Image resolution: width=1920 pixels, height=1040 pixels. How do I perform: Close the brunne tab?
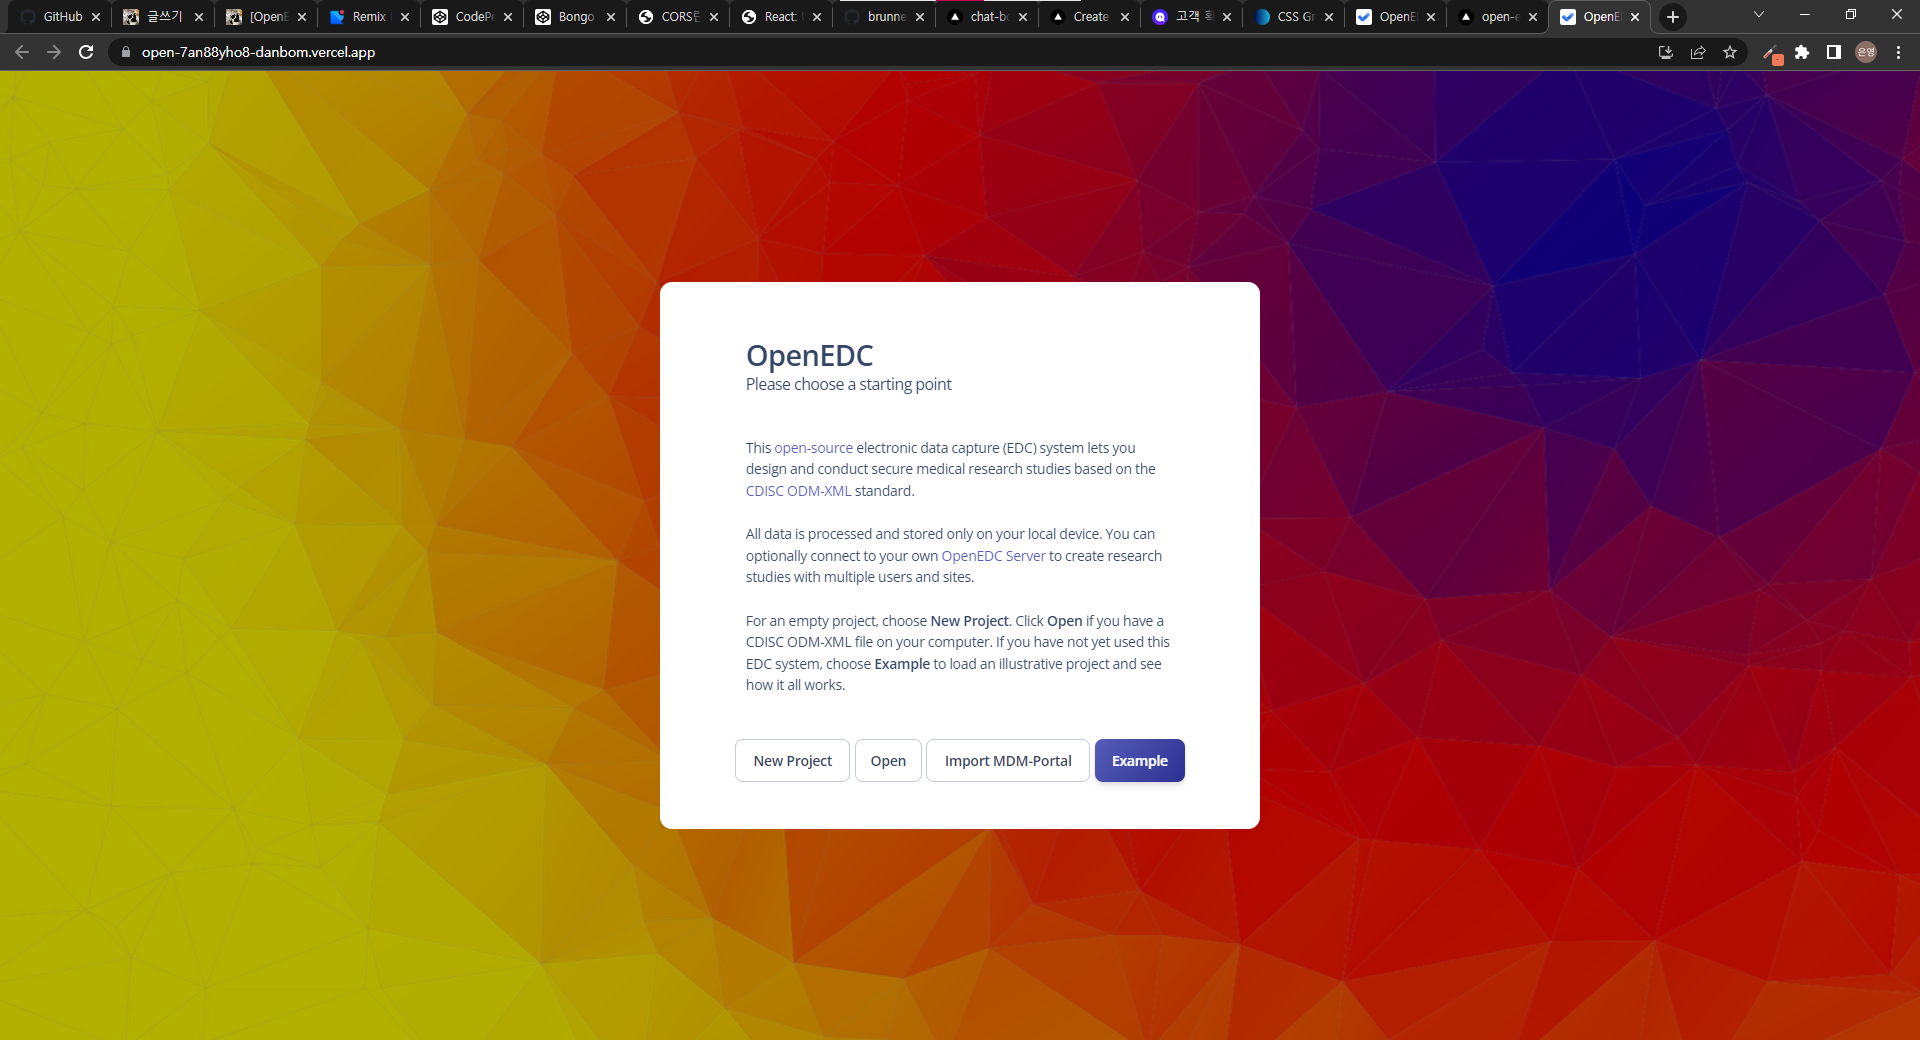pyautogui.click(x=920, y=17)
